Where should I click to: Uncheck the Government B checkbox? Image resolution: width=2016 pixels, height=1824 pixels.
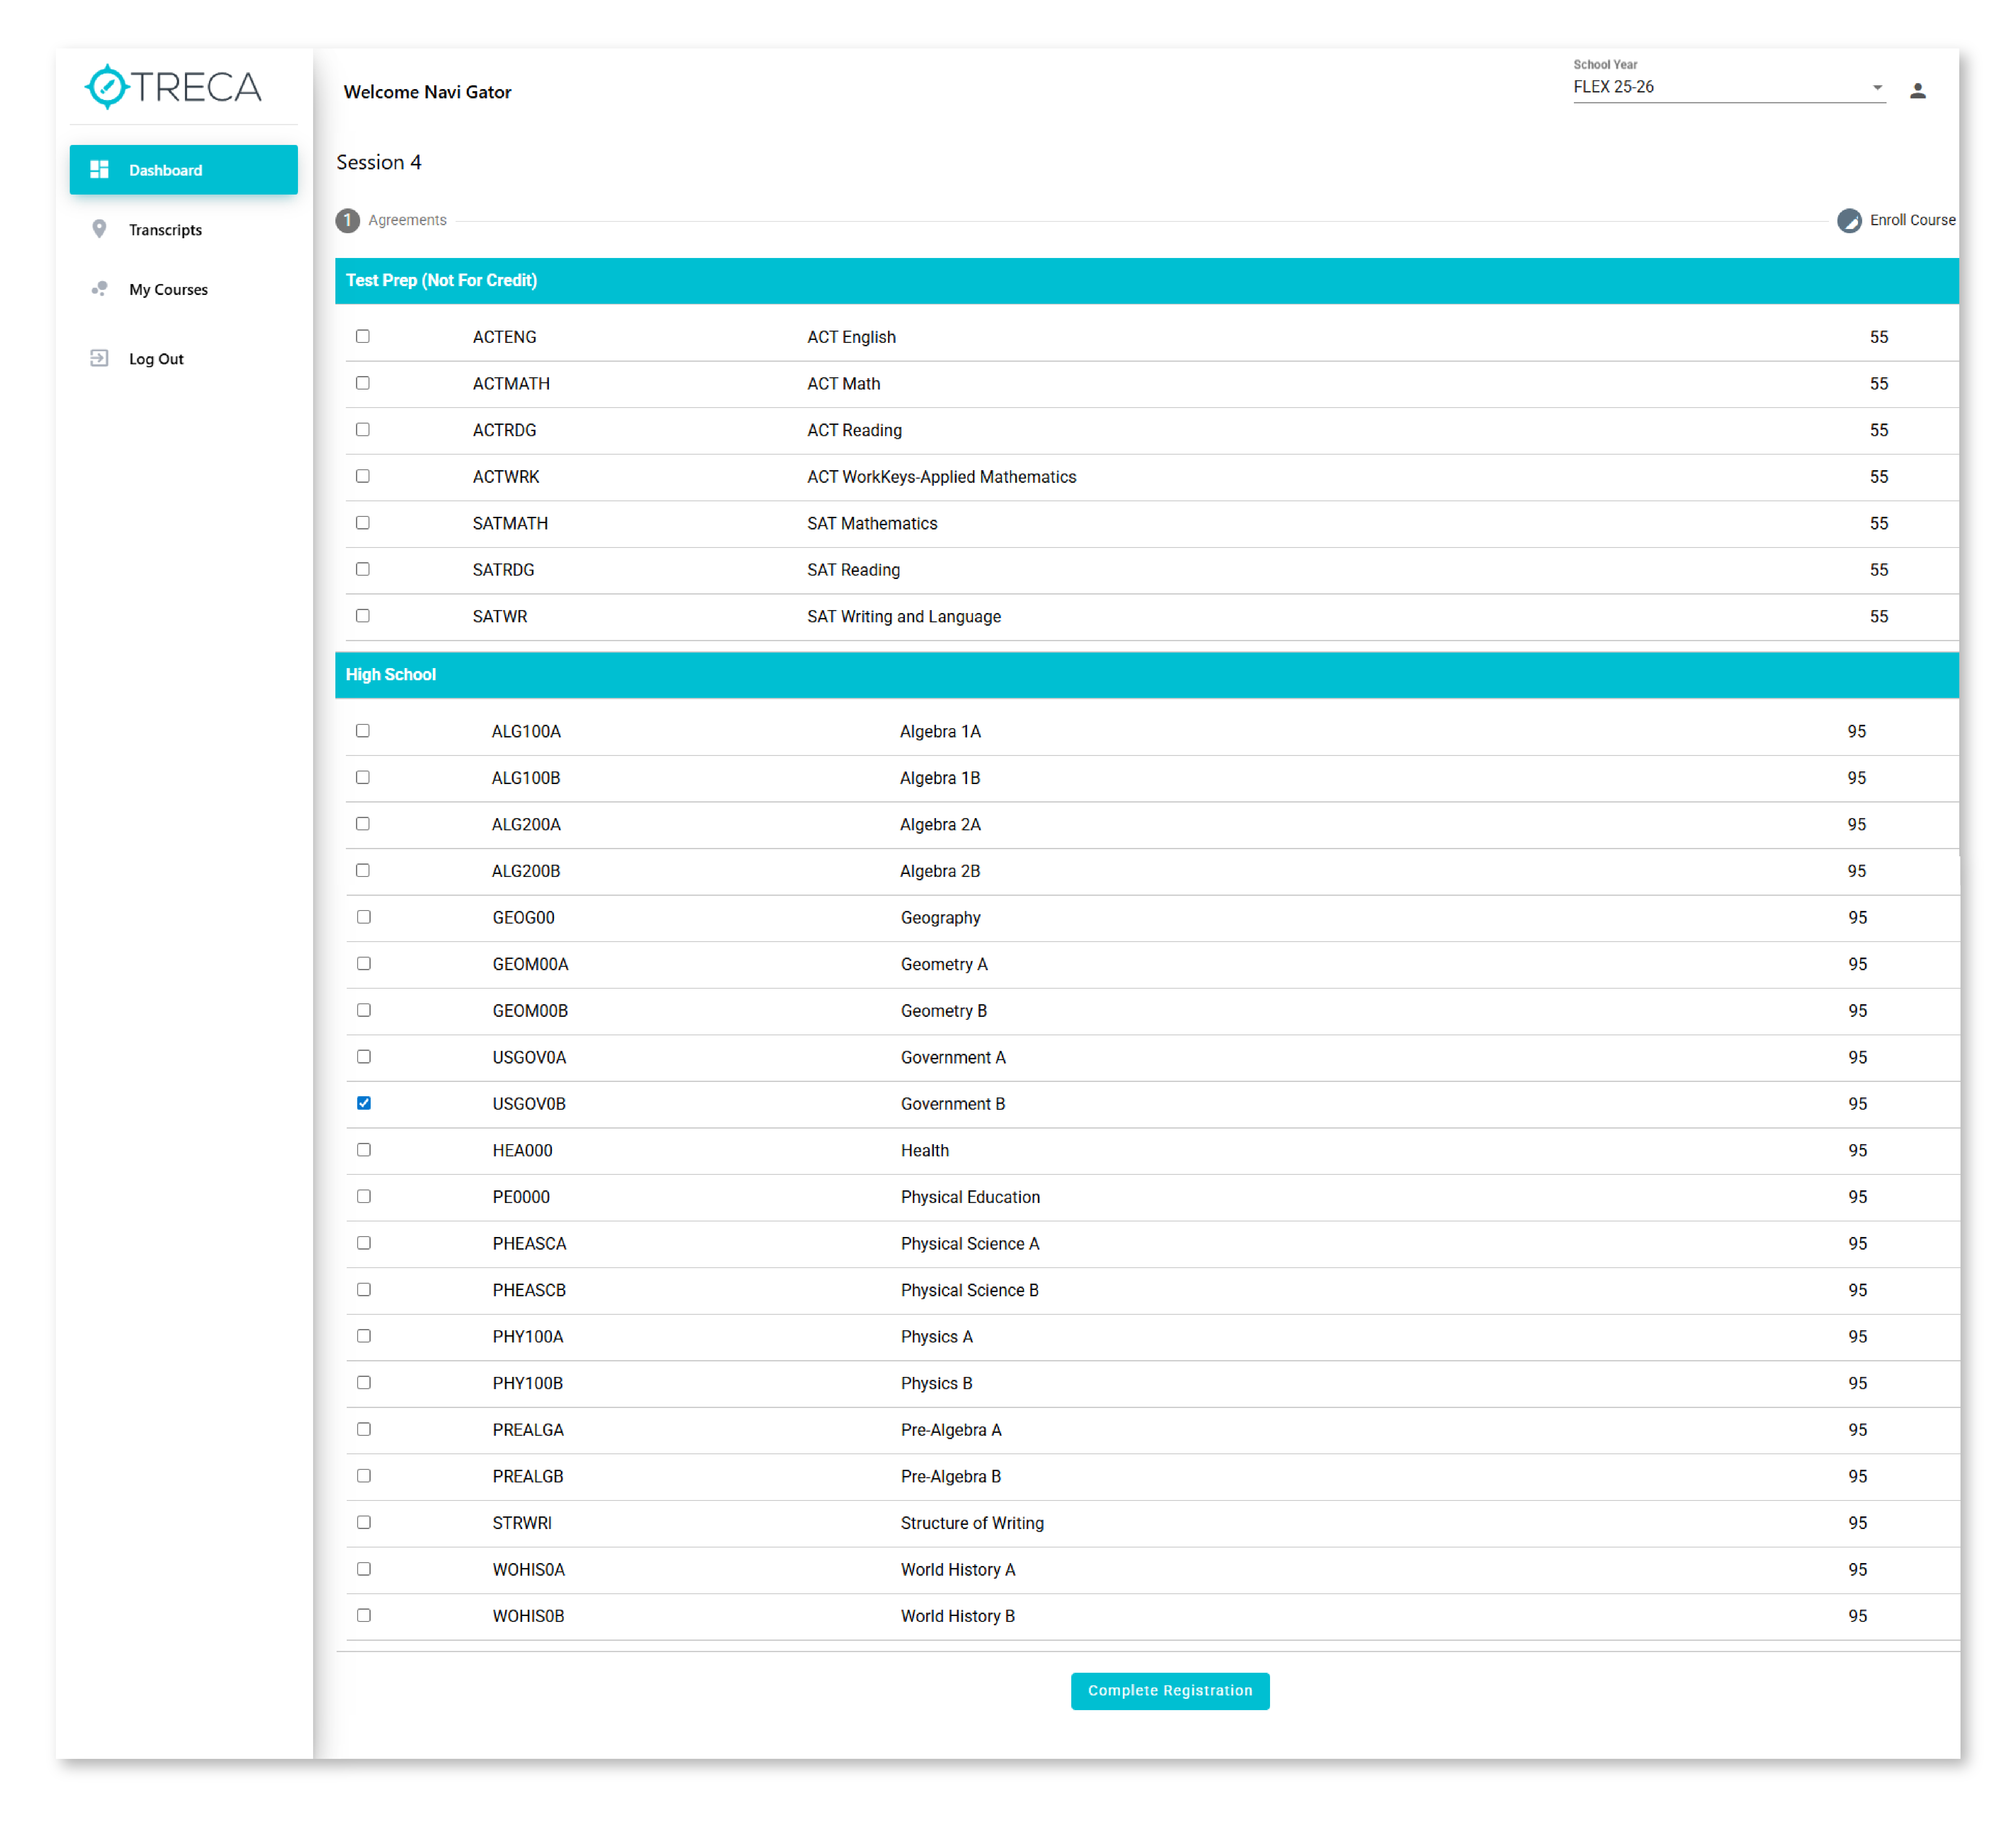click(x=364, y=1103)
